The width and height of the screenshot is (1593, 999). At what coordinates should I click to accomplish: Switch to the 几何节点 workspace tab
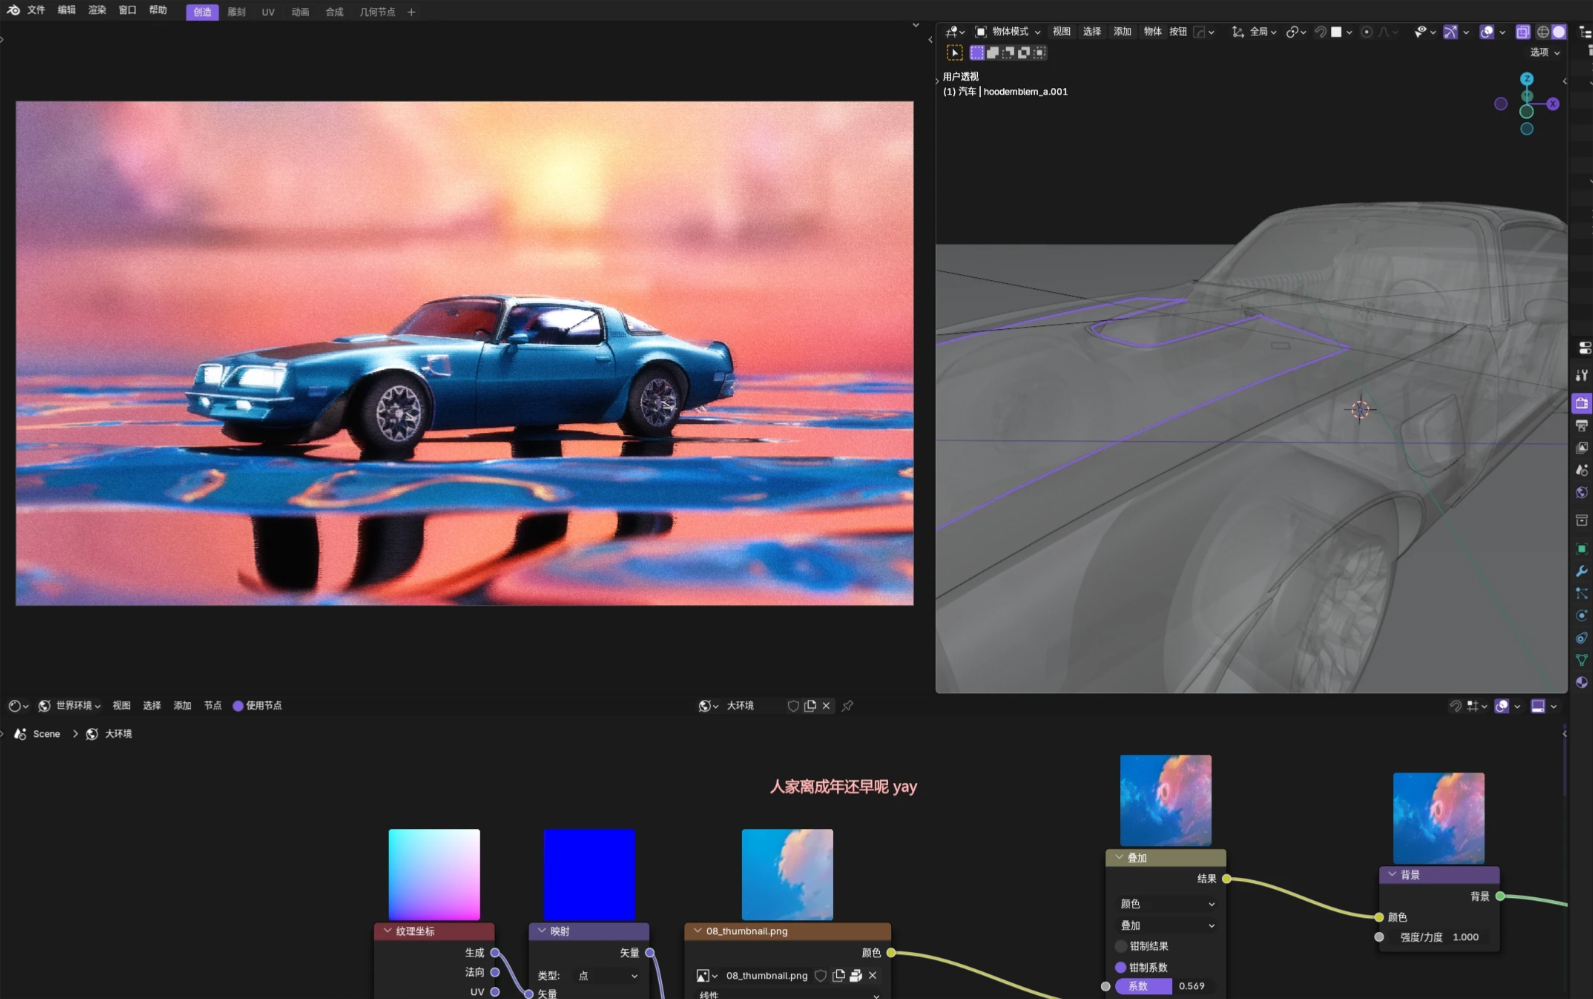(377, 12)
